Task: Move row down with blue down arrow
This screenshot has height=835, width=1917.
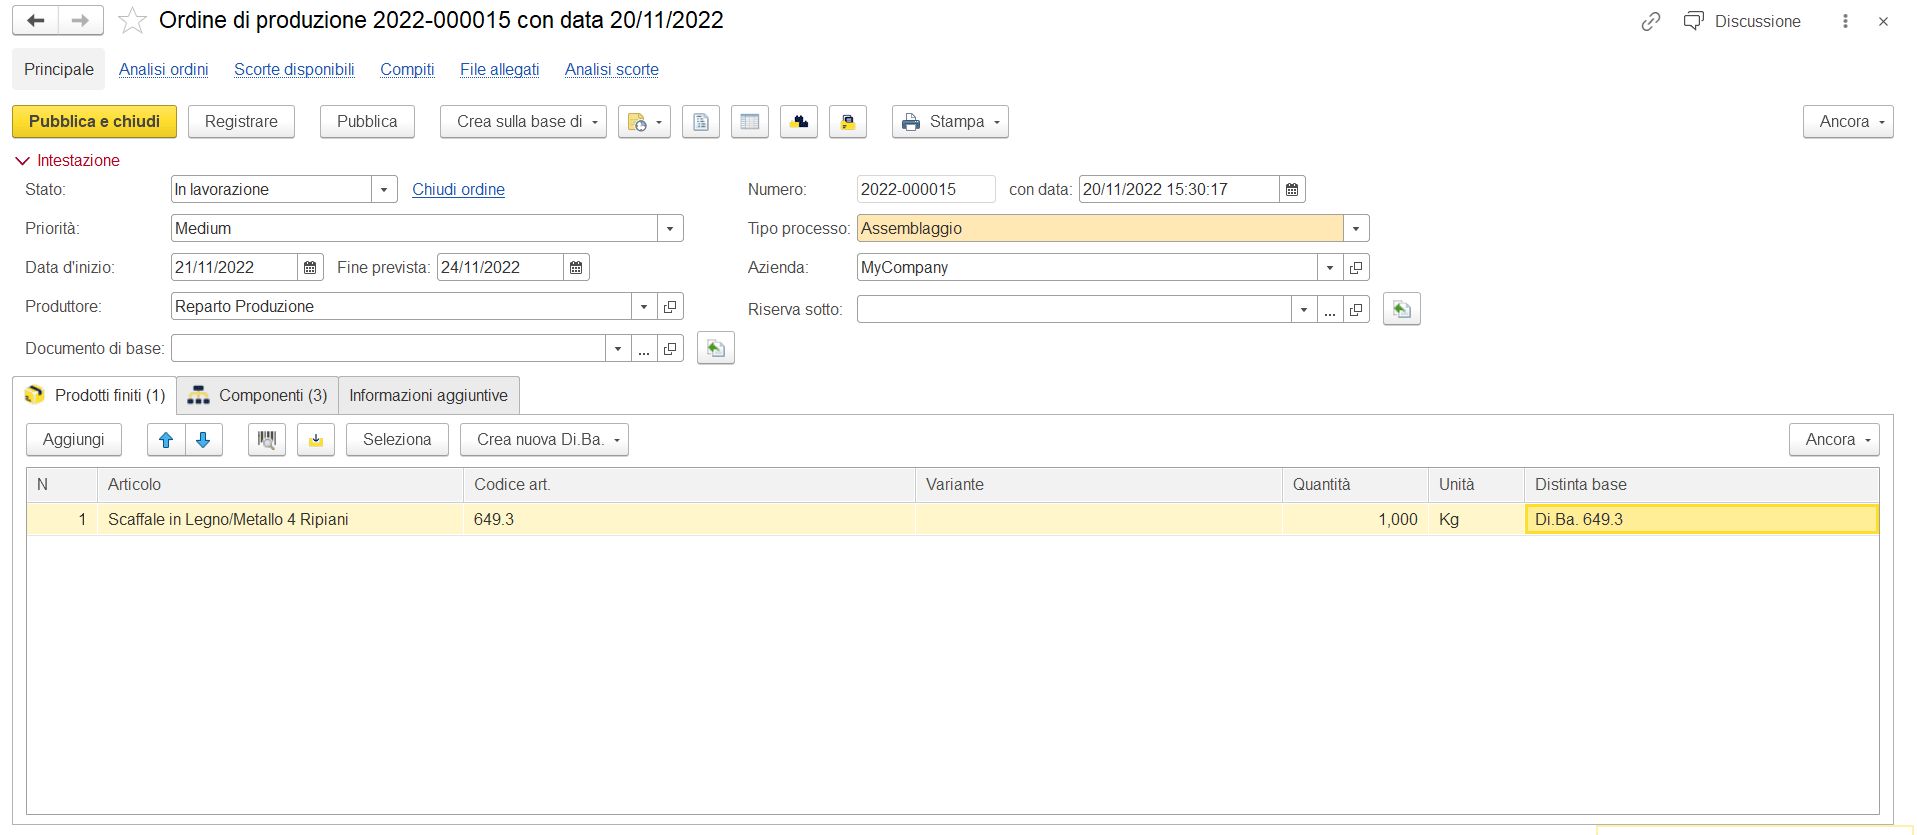Action: [x=203, y=439]
